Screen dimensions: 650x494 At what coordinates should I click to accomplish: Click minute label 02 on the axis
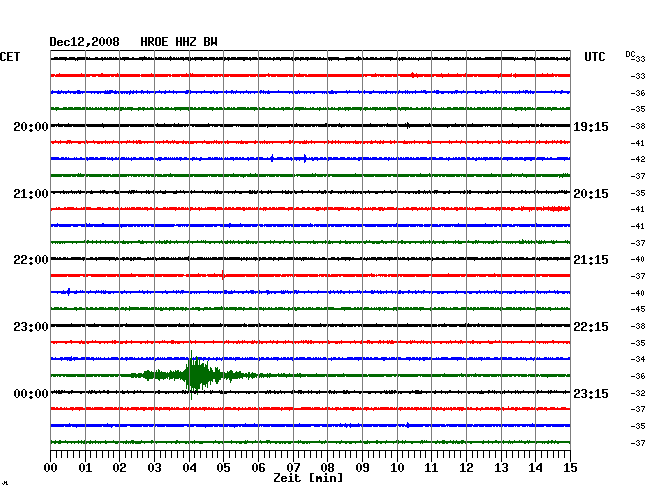pyautogui.click(x=119, y=468)
